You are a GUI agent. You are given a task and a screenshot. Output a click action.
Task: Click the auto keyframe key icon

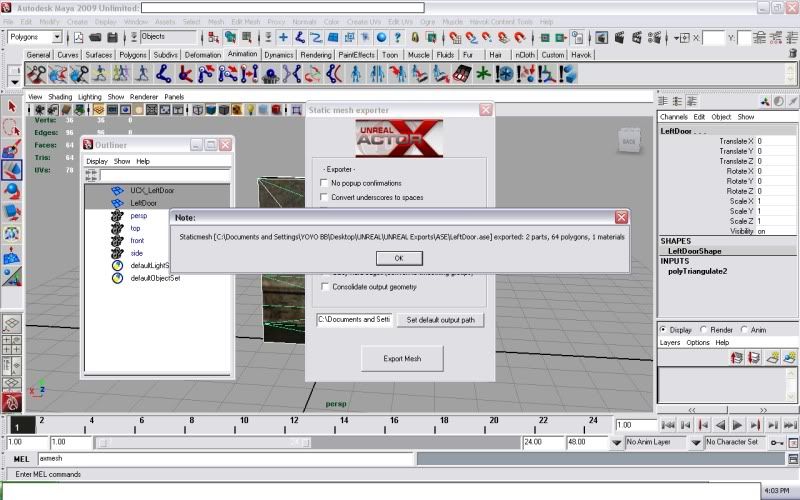click(x=777, y=443)
